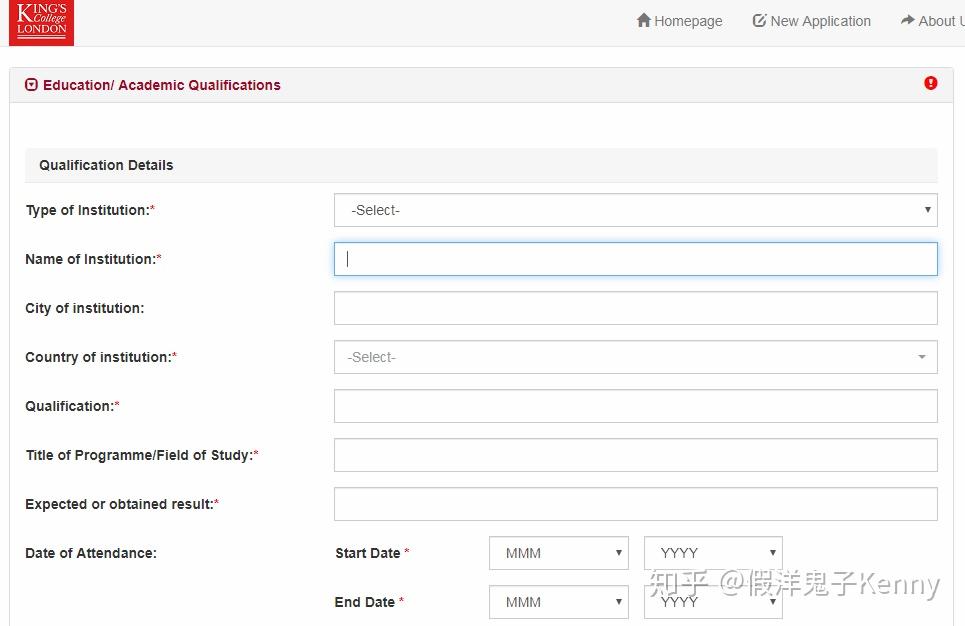Click the Expected or obtained result field
Image resolution: width=965 pixels, height=626 pixels.
pyautogui.click(x=636, y=504)
